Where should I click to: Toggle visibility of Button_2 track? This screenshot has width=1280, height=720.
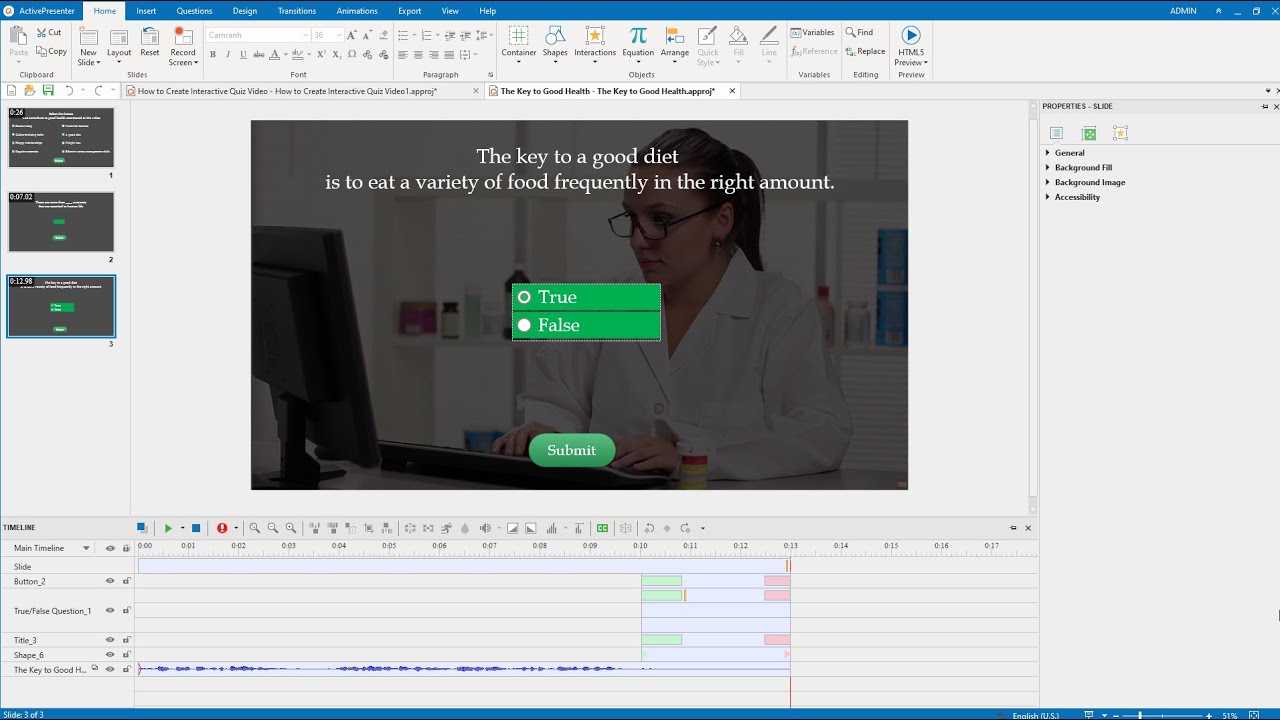pos(110,581)
